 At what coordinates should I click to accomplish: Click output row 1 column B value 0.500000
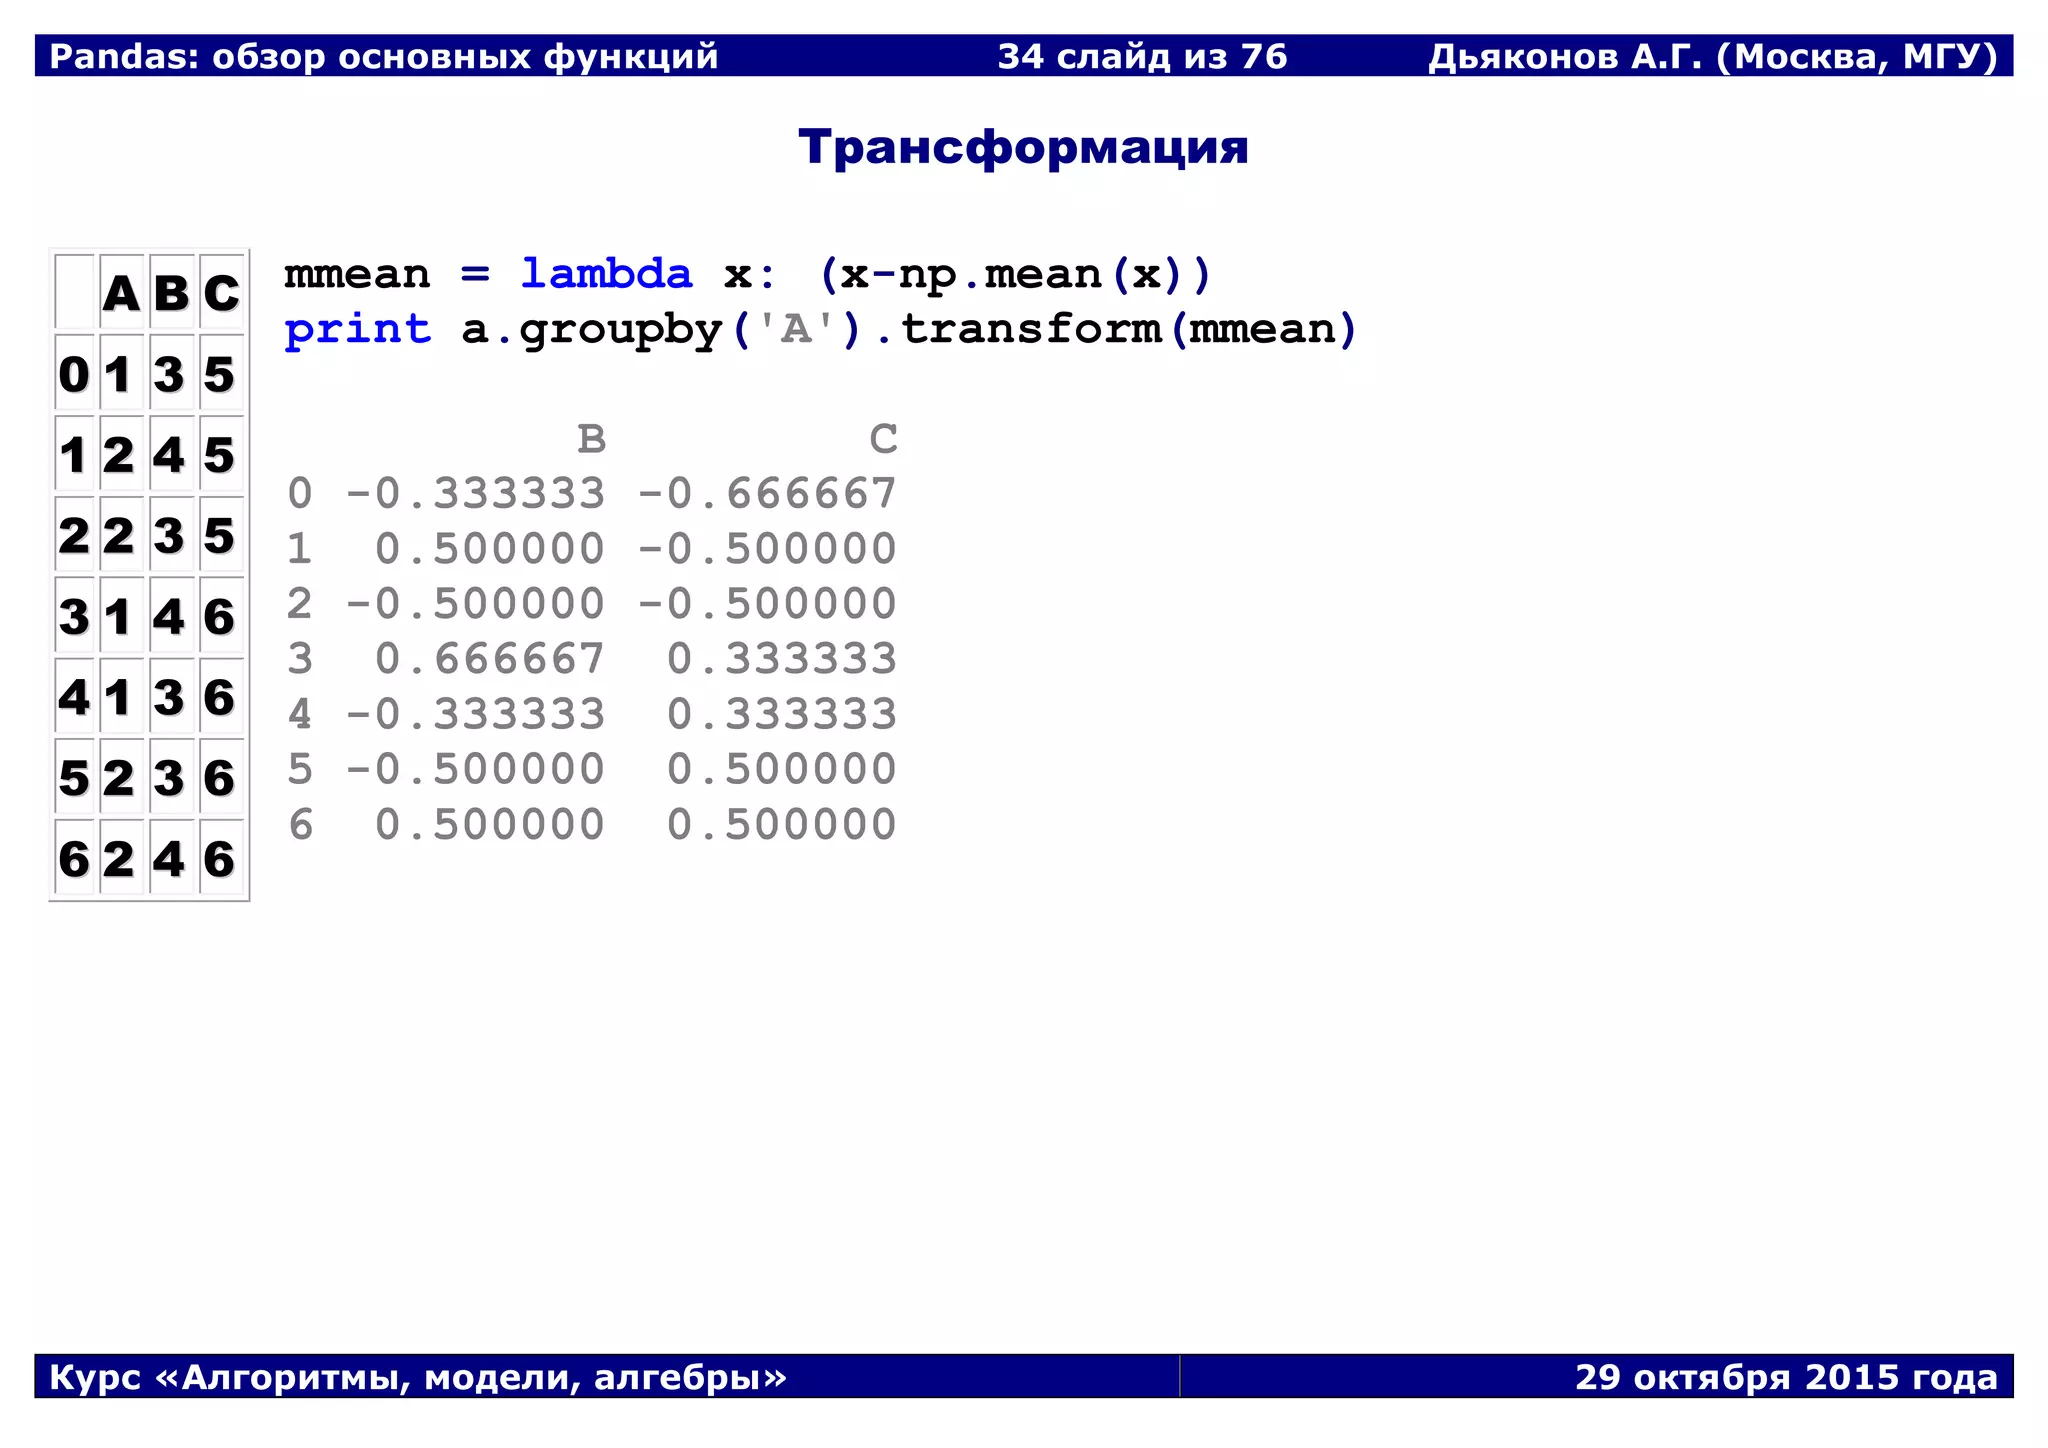pyautogui.click(x=490, y=549)
